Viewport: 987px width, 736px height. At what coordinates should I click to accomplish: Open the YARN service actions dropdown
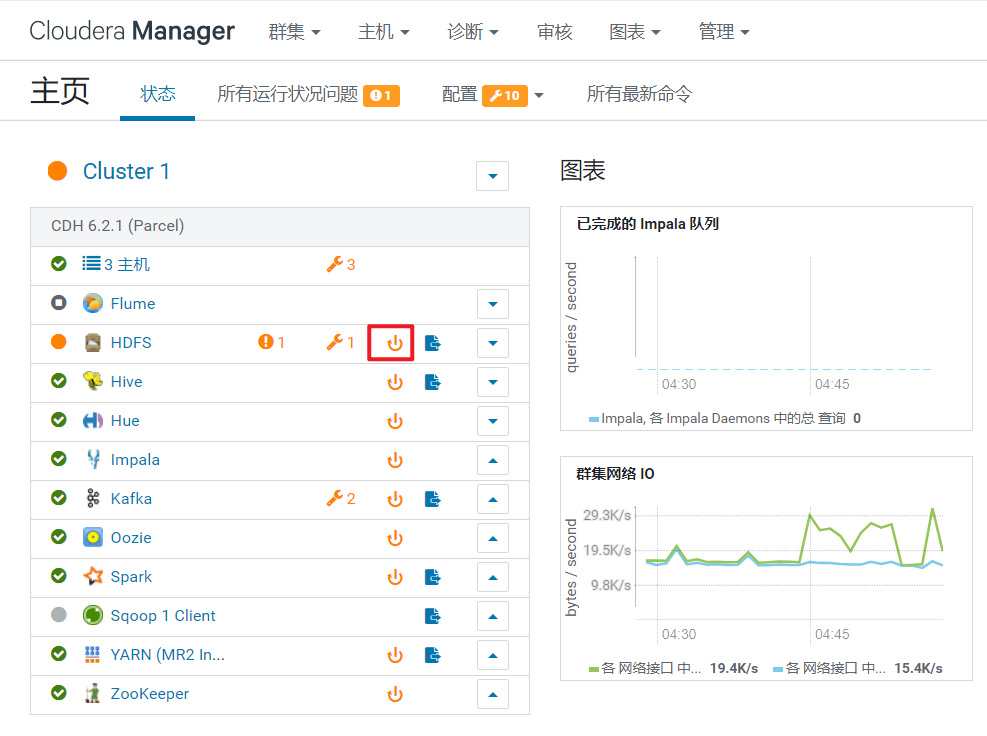(493, 655)
